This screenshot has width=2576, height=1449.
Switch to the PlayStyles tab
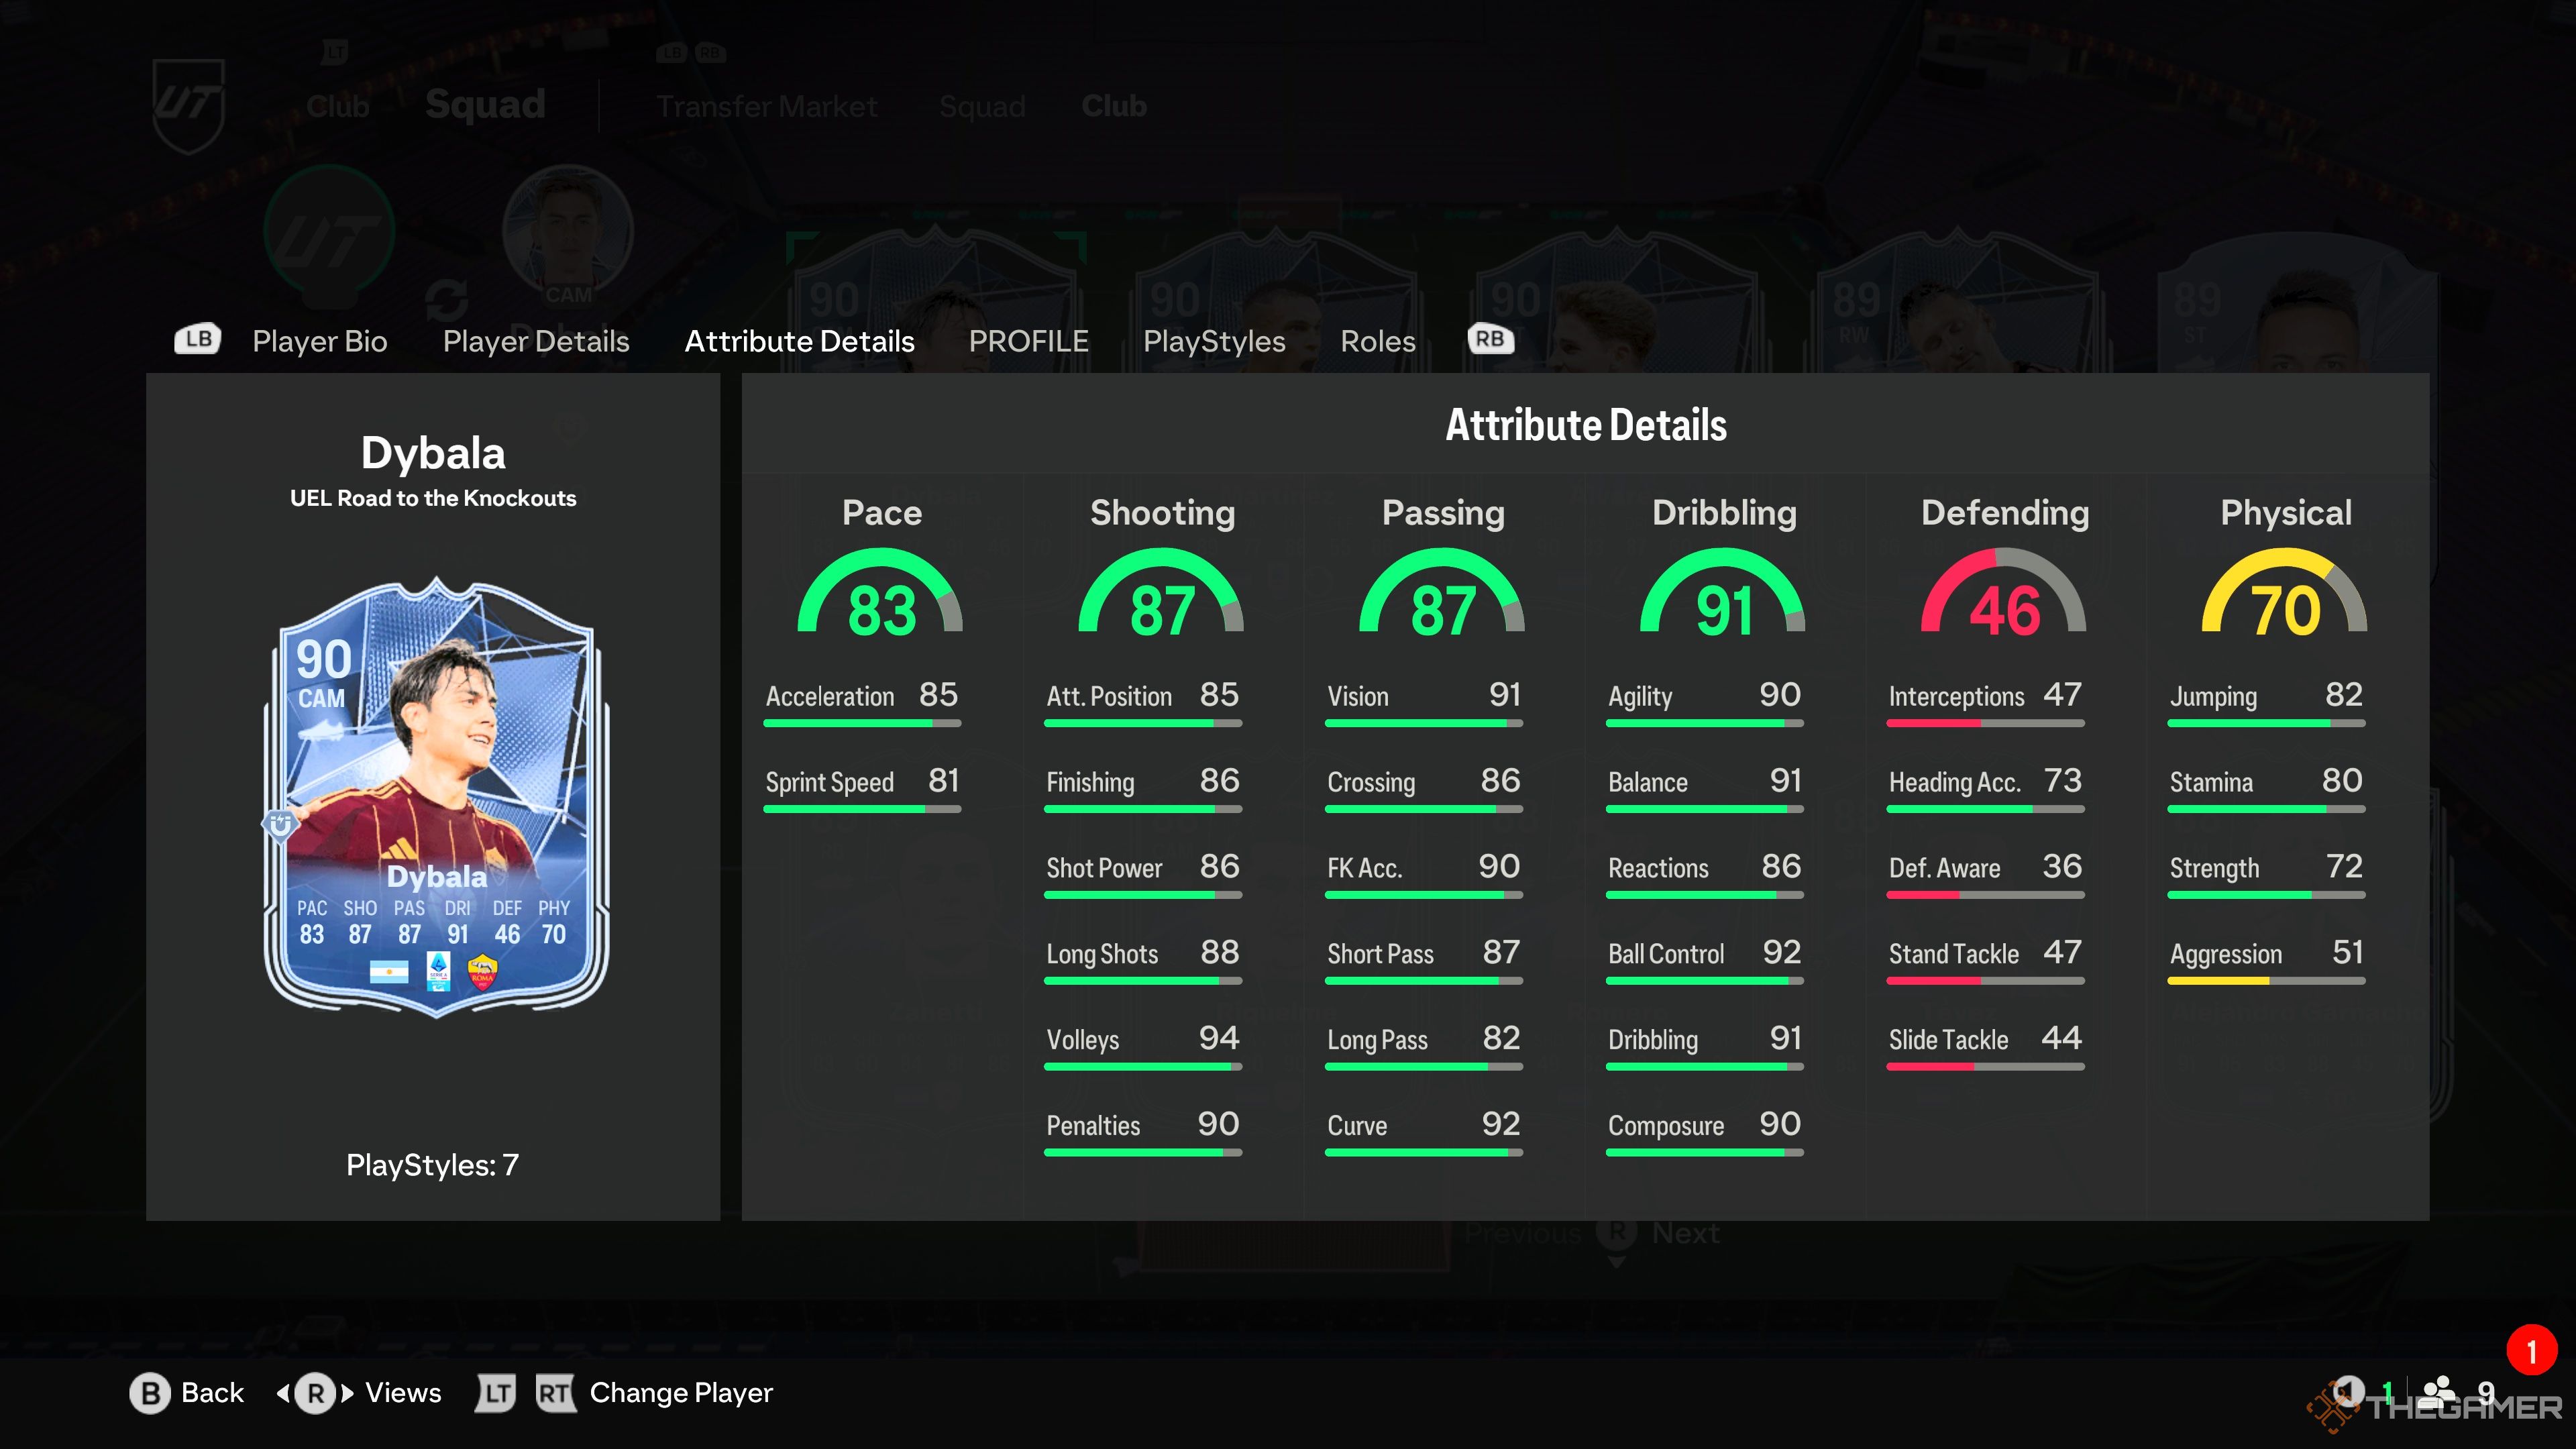1216,339
